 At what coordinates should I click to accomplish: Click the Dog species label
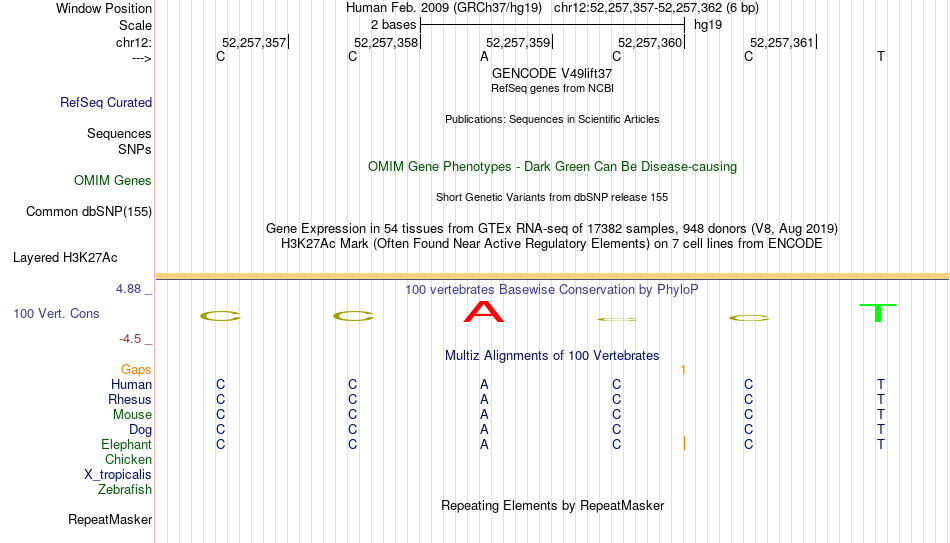pos(140,430)
